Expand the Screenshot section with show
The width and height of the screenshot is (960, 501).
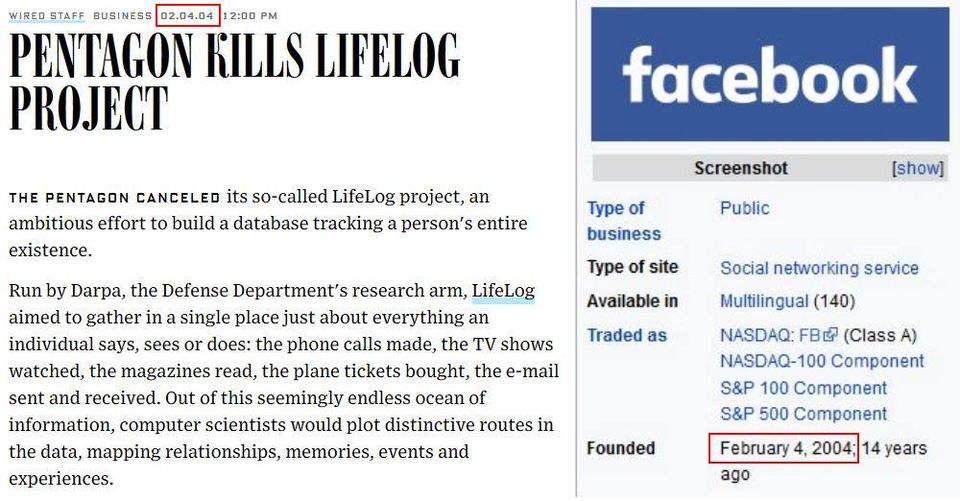point(918,168)
